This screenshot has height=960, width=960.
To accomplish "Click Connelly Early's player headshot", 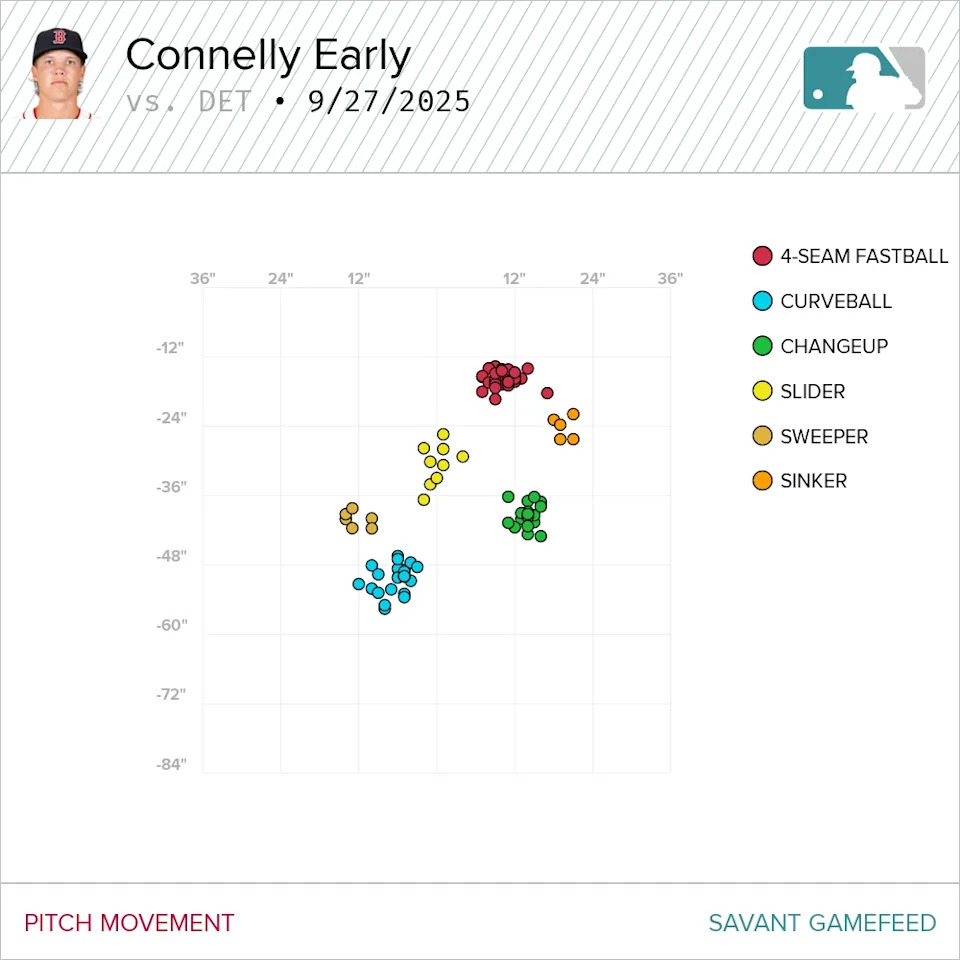I will coord(60,74).
